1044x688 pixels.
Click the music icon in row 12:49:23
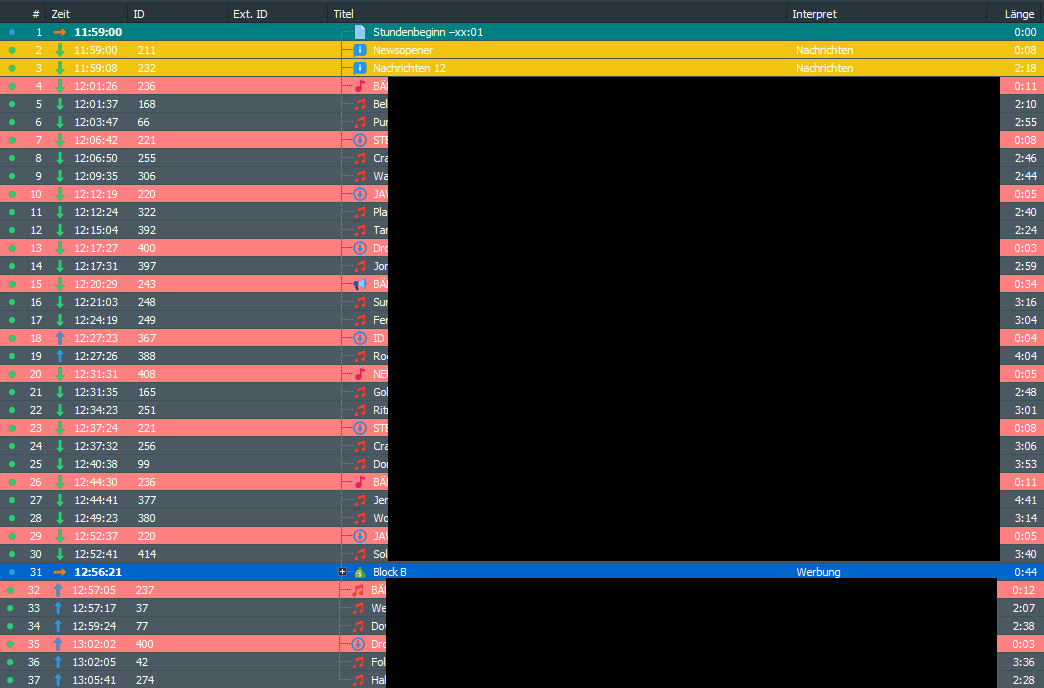coord(360,517)
